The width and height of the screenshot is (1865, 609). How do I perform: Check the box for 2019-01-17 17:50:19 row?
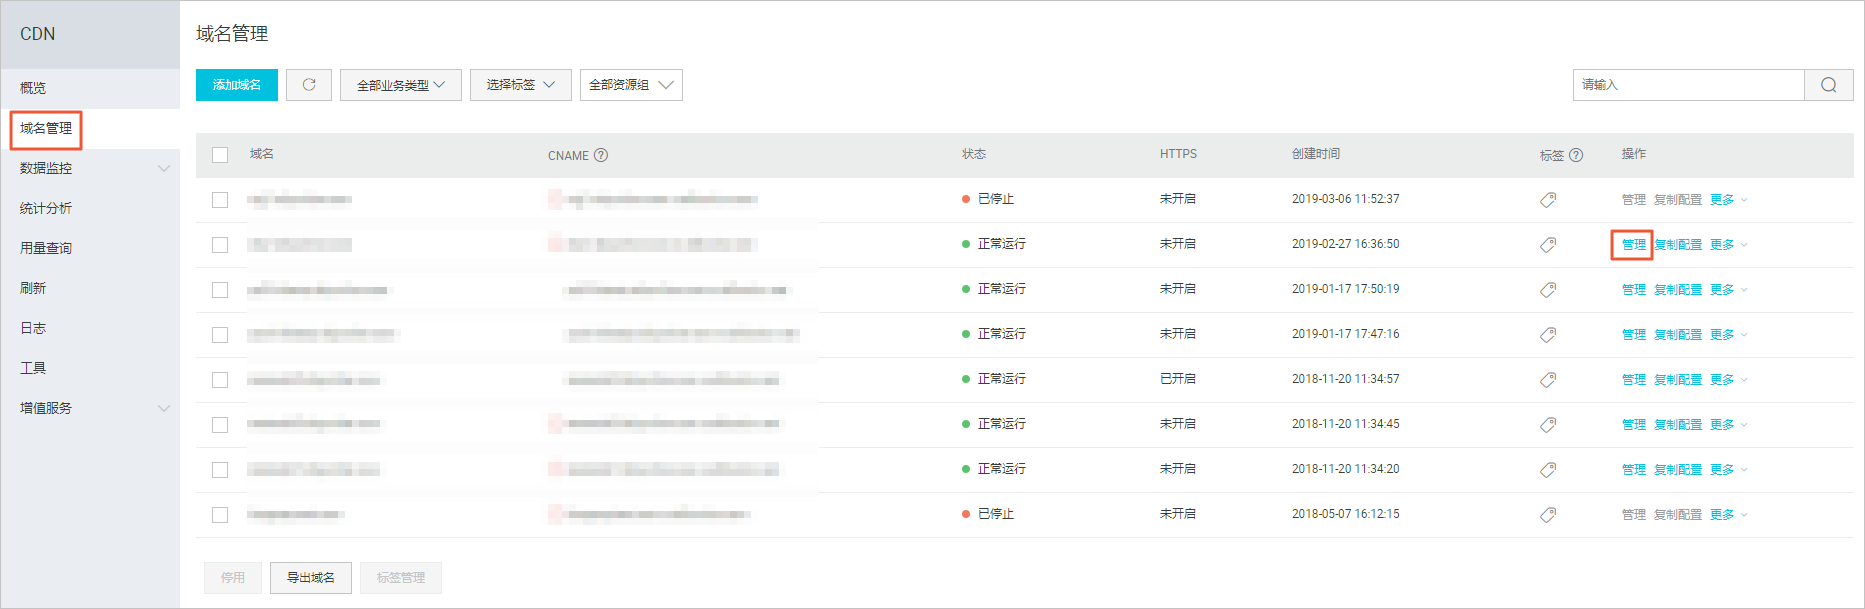pyautogui.click(x=220, y=290)
